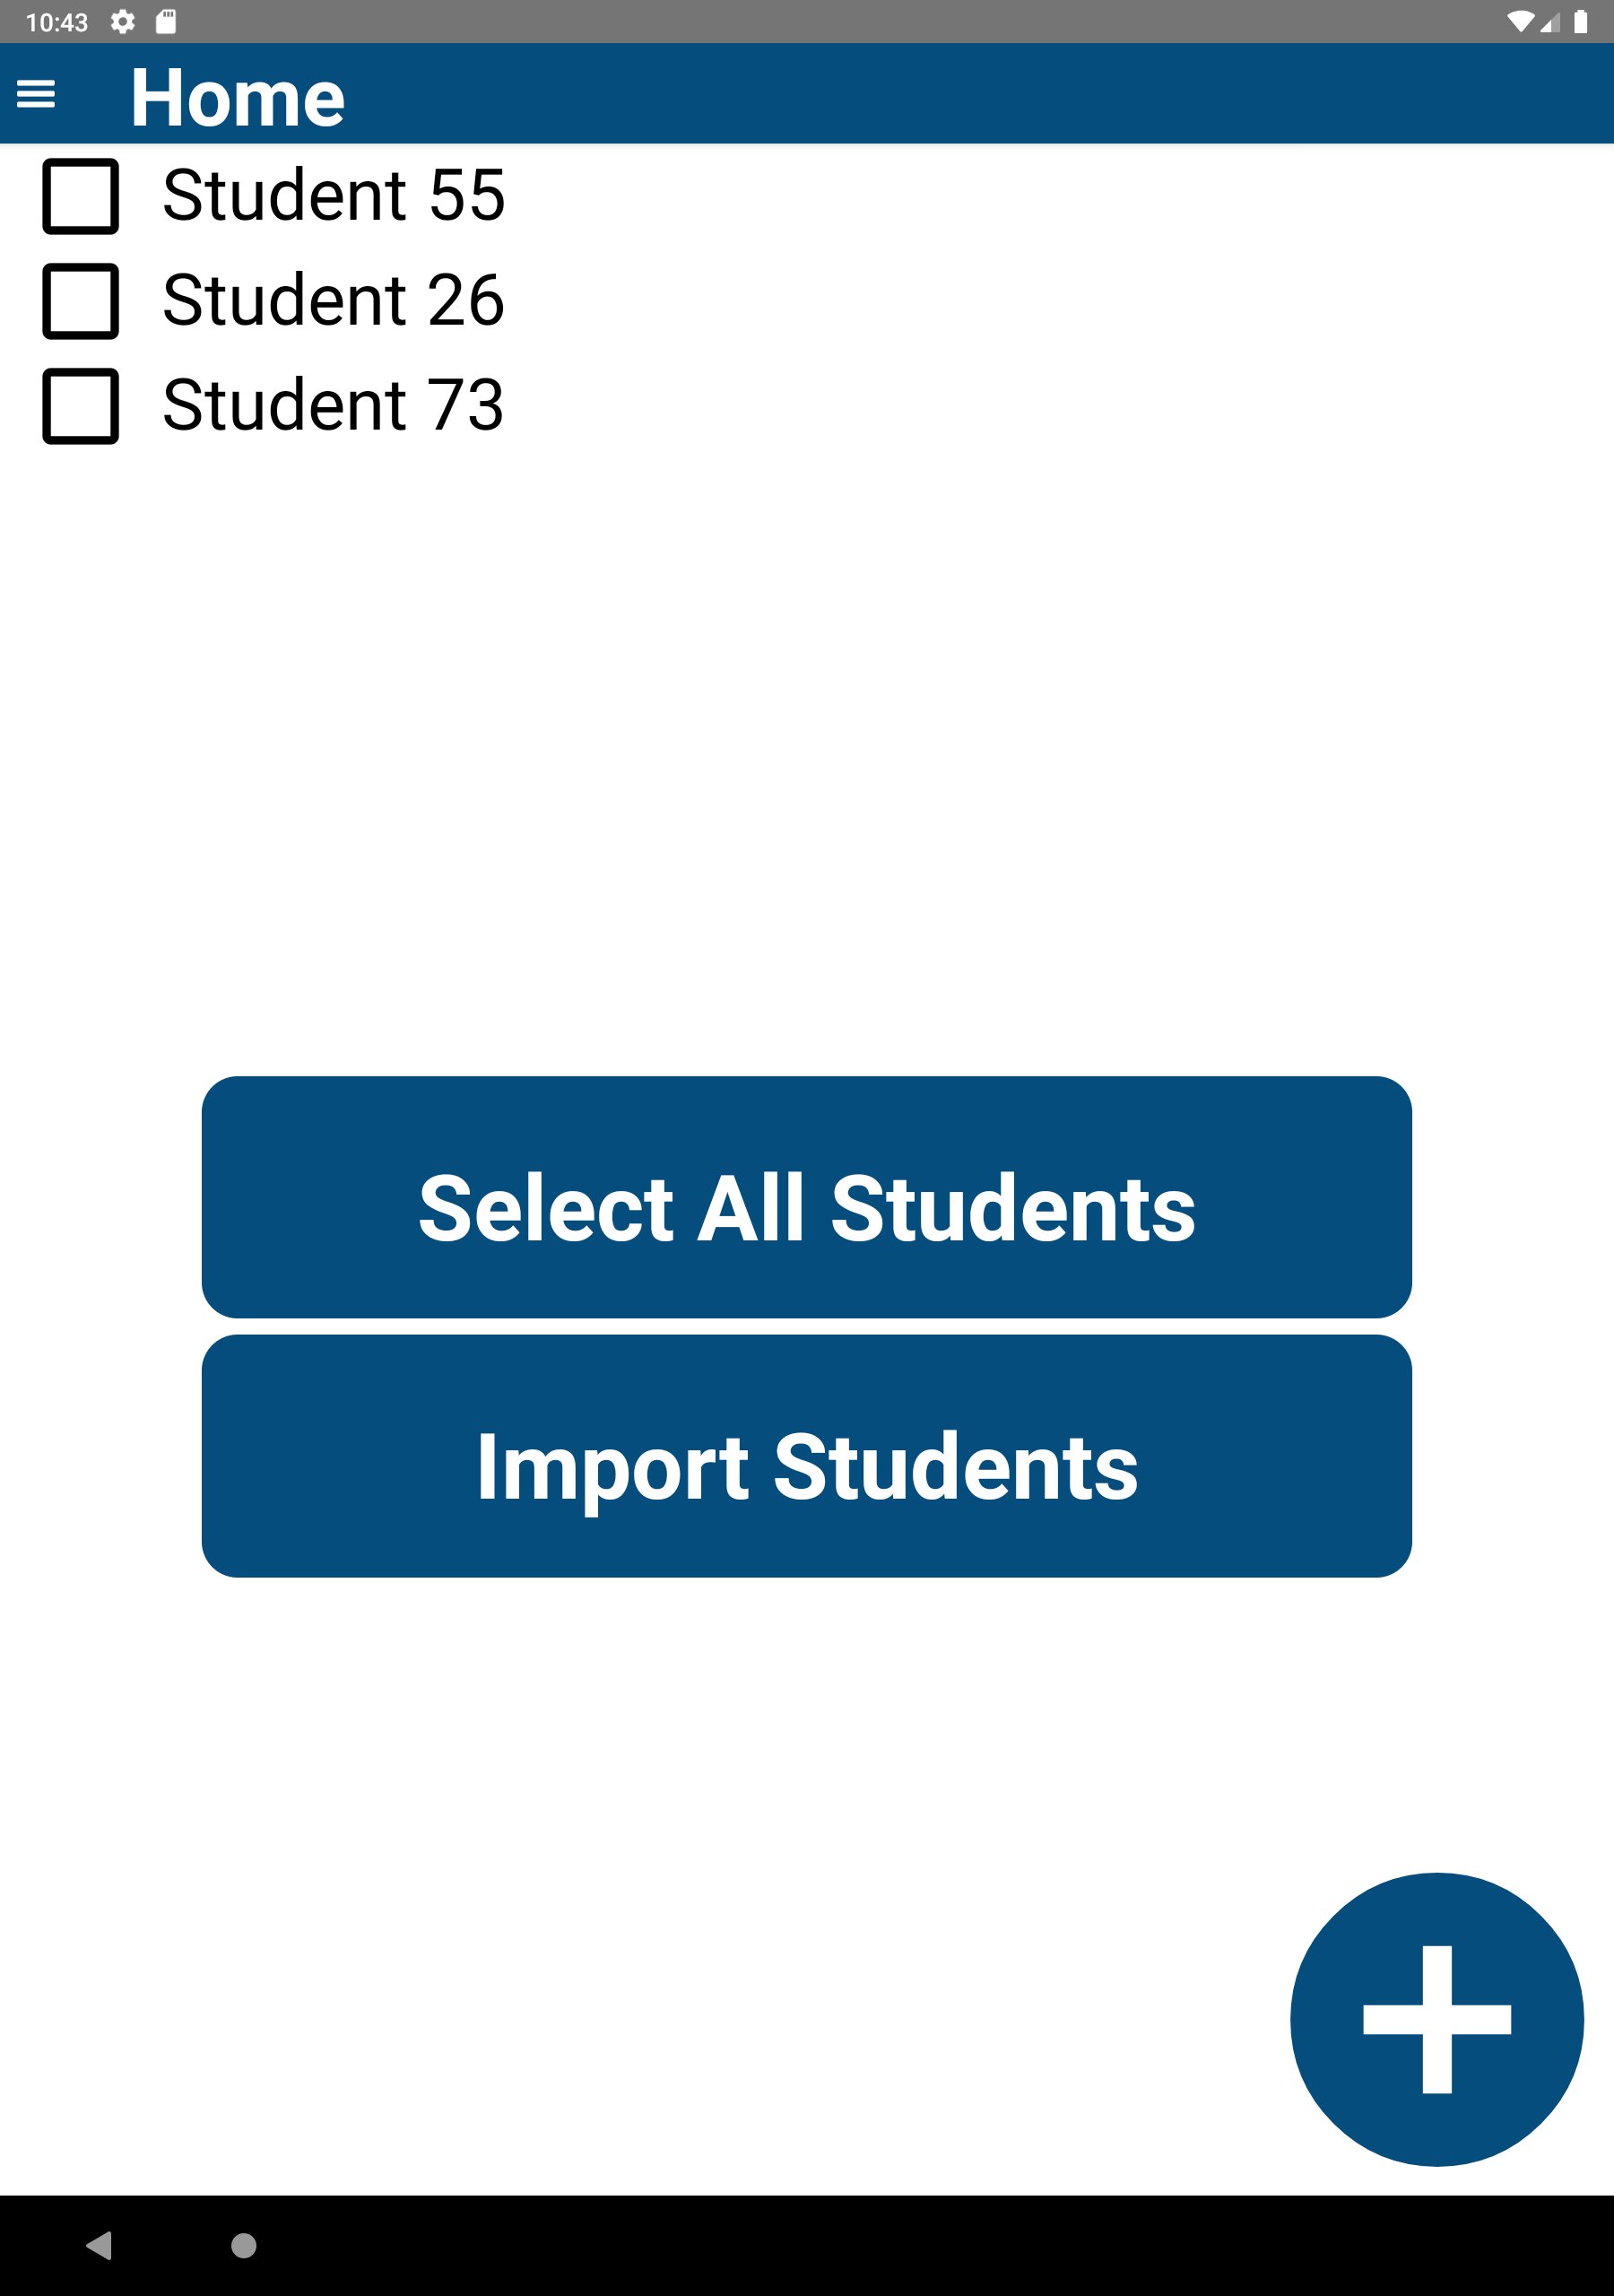Tap the cellular signal strength icon
The image size is (1614, 2296).
pyautogui.click(x=1549, y=22)
